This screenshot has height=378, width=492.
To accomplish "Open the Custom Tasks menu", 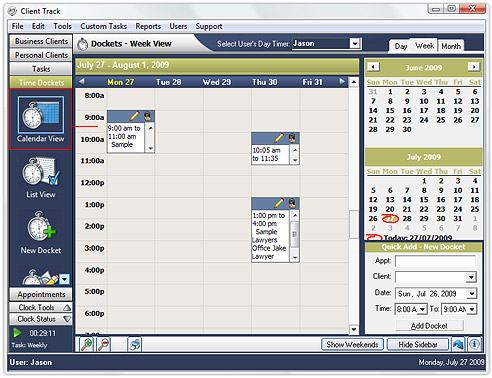I will pos(103,26).
